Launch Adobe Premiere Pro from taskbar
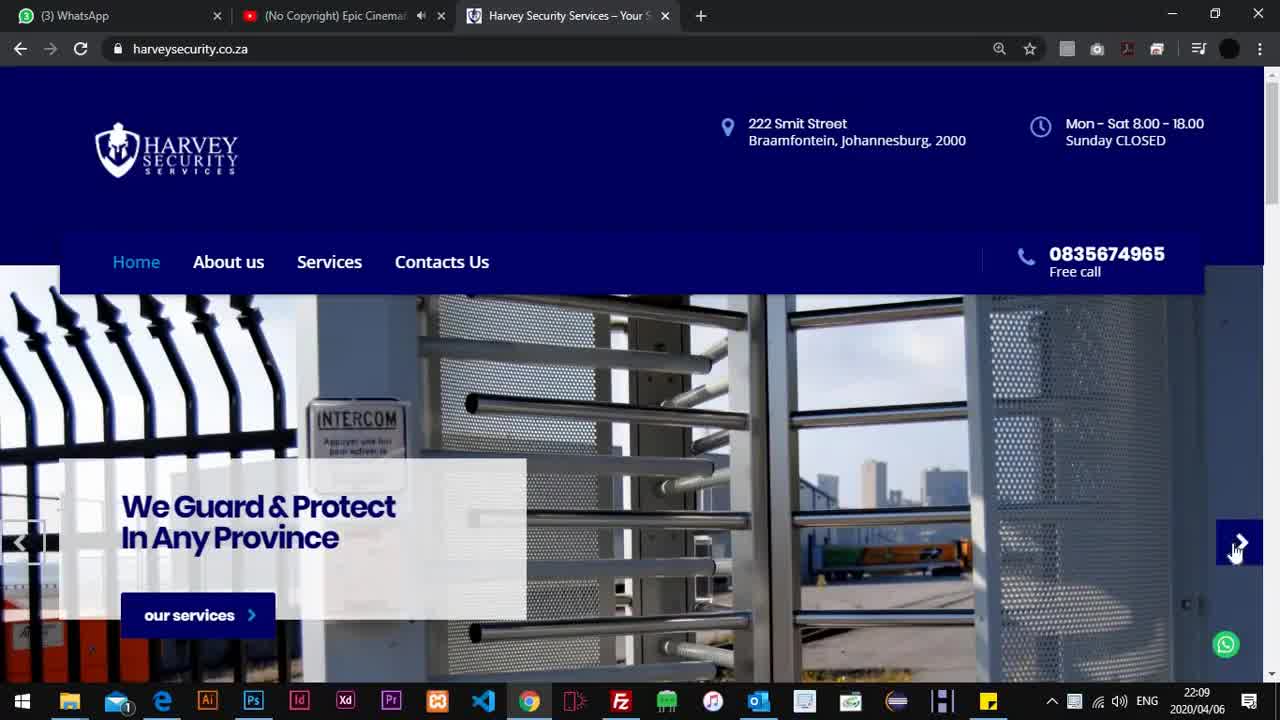1280x720 pixels. pyautogui.click(x=391, y=701)
